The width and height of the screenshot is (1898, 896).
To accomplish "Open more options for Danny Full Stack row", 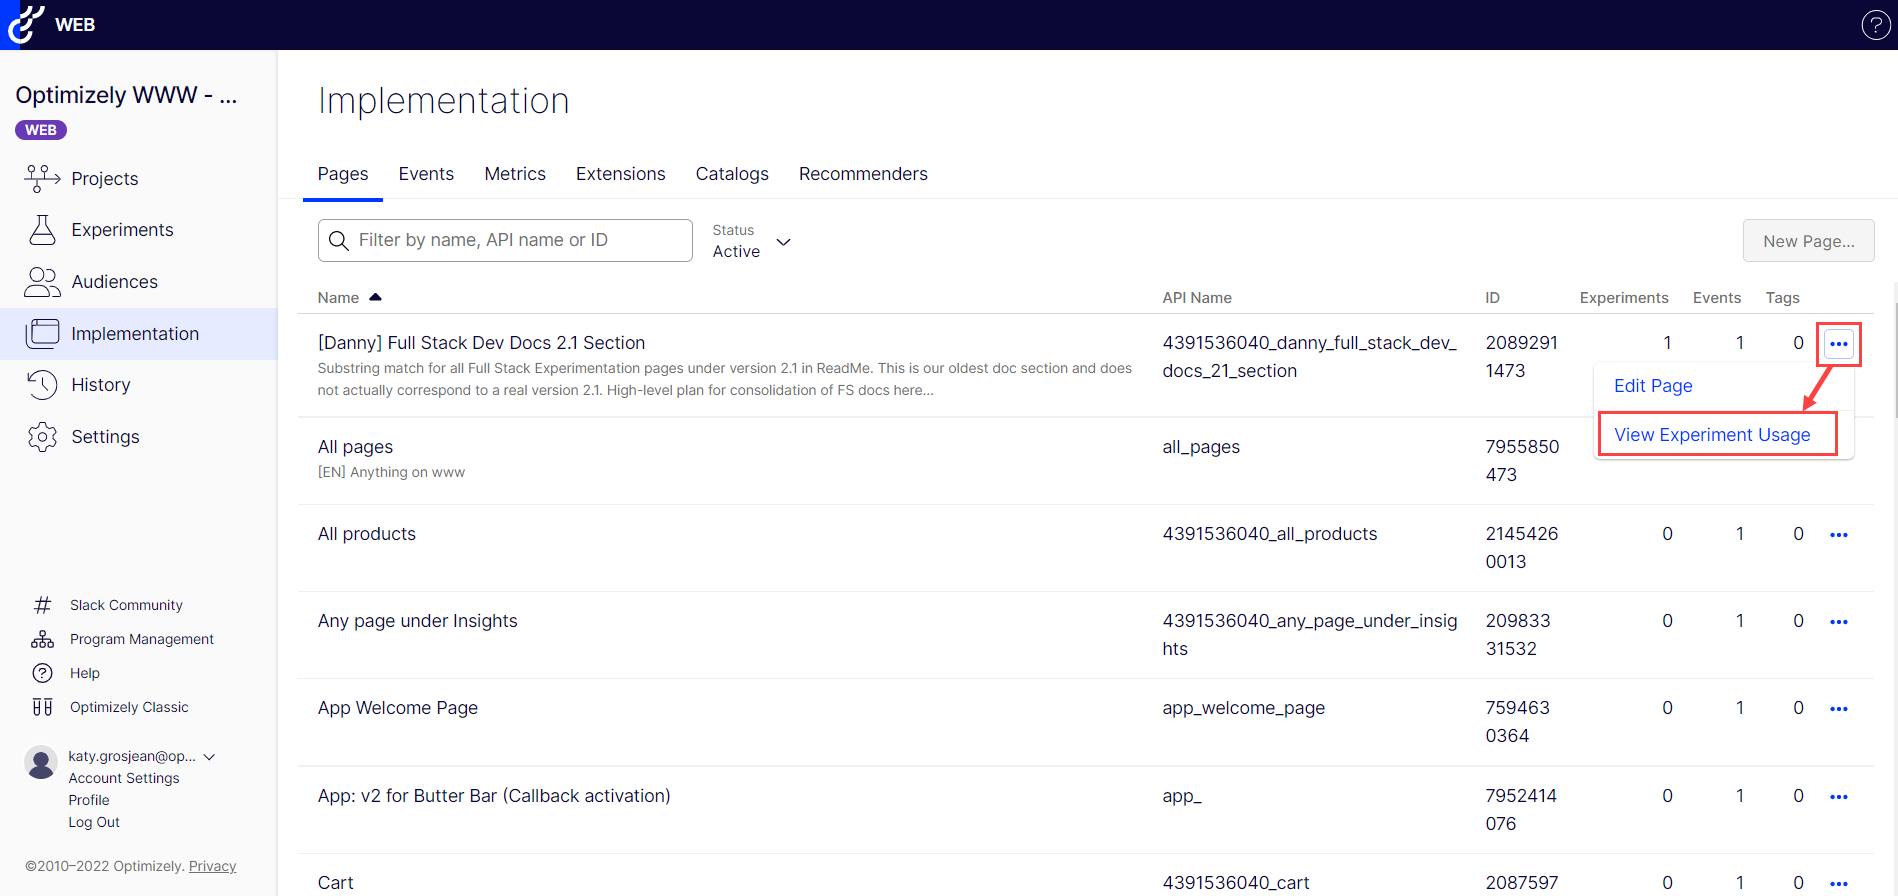I will [1838, 344].
